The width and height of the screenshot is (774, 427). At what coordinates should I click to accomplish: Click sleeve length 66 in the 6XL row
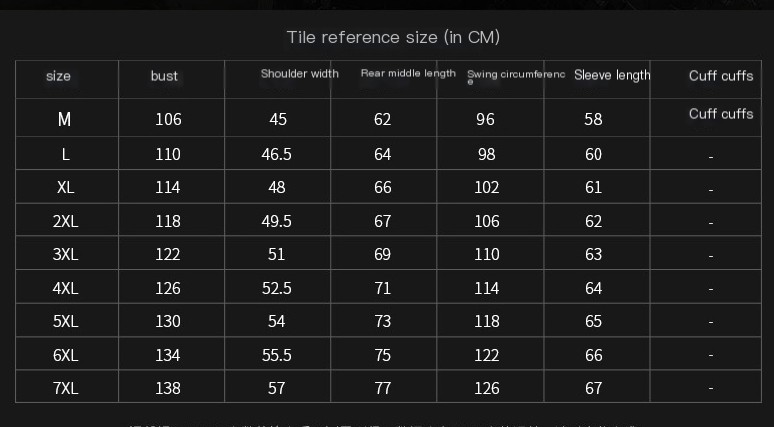point(594,355)
